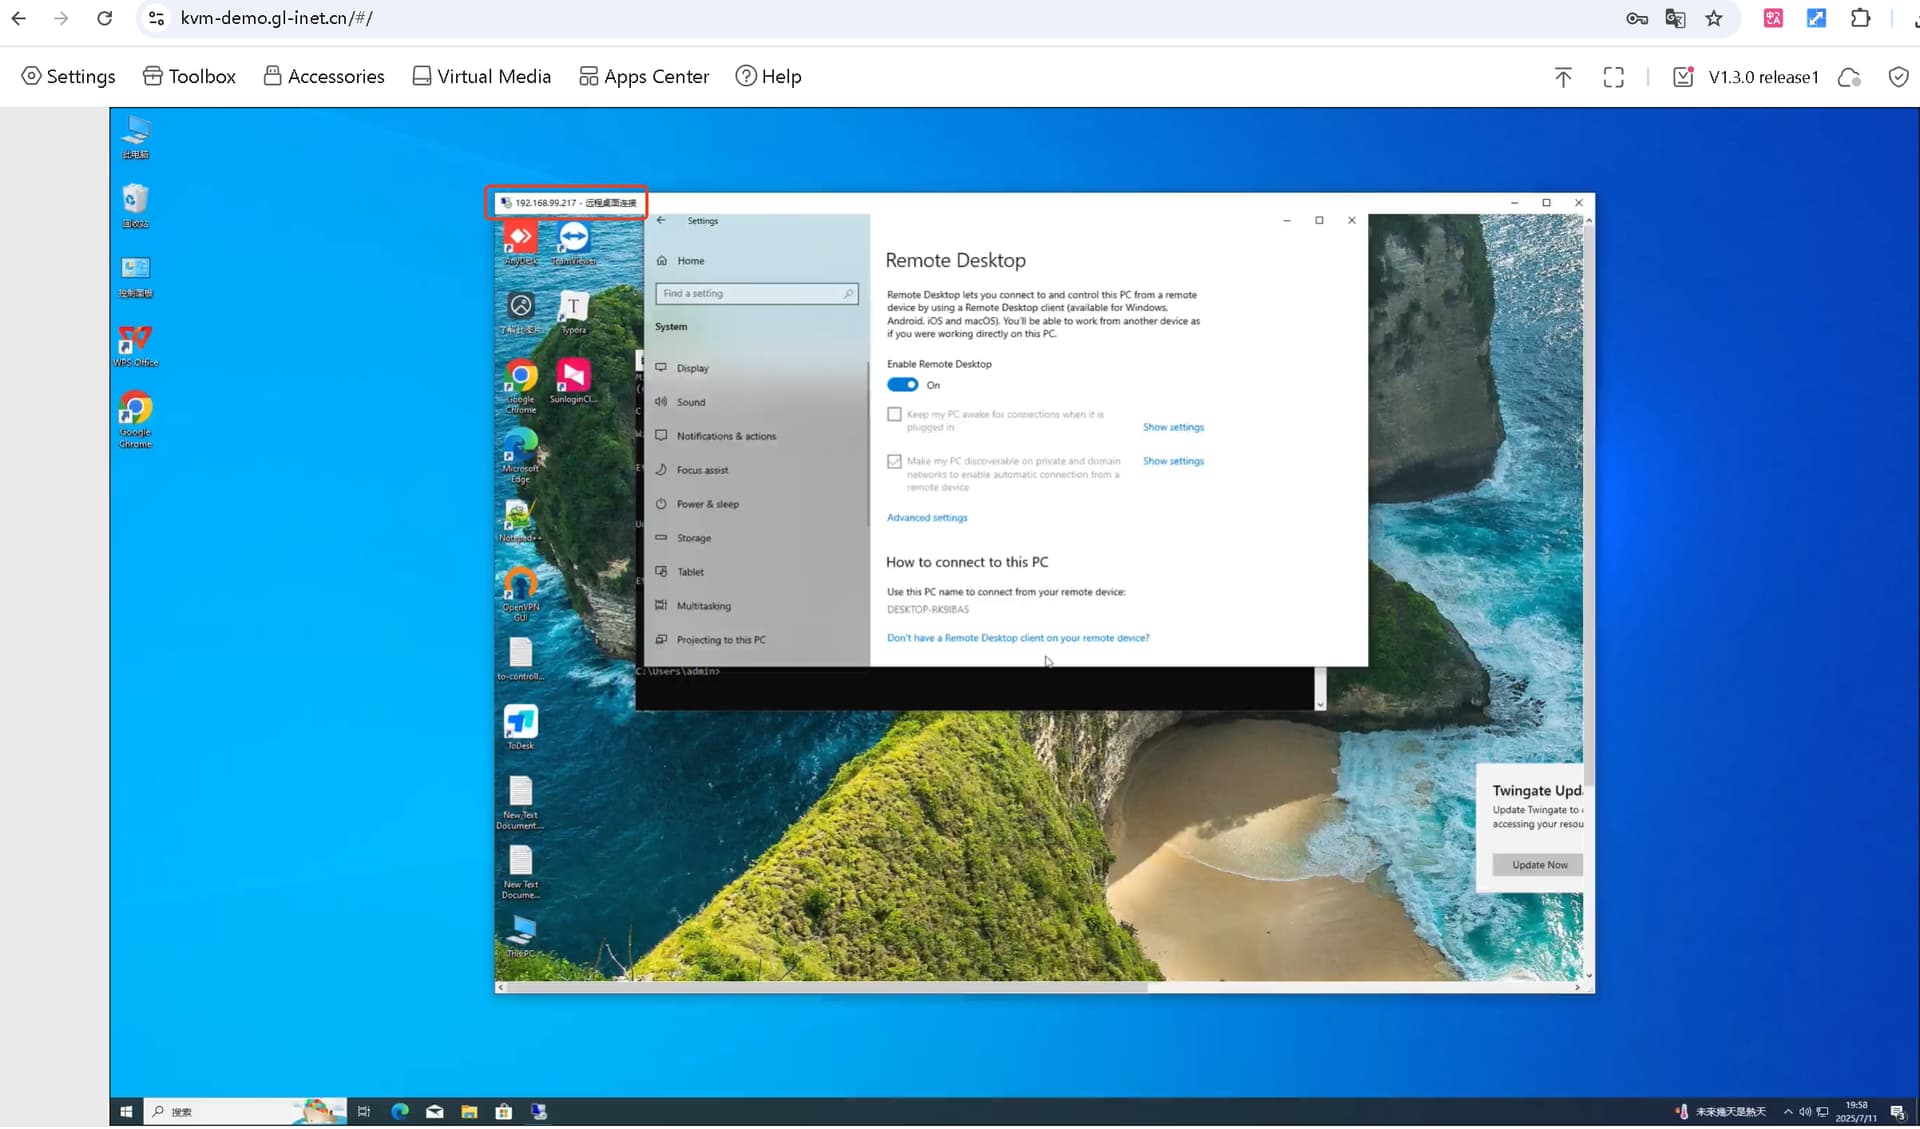The width and height of the screenshot is (1920, 1129).
Task: Select the Recycle Bin desktop icon
Action: pyautogui.click(x=135, y=206)
